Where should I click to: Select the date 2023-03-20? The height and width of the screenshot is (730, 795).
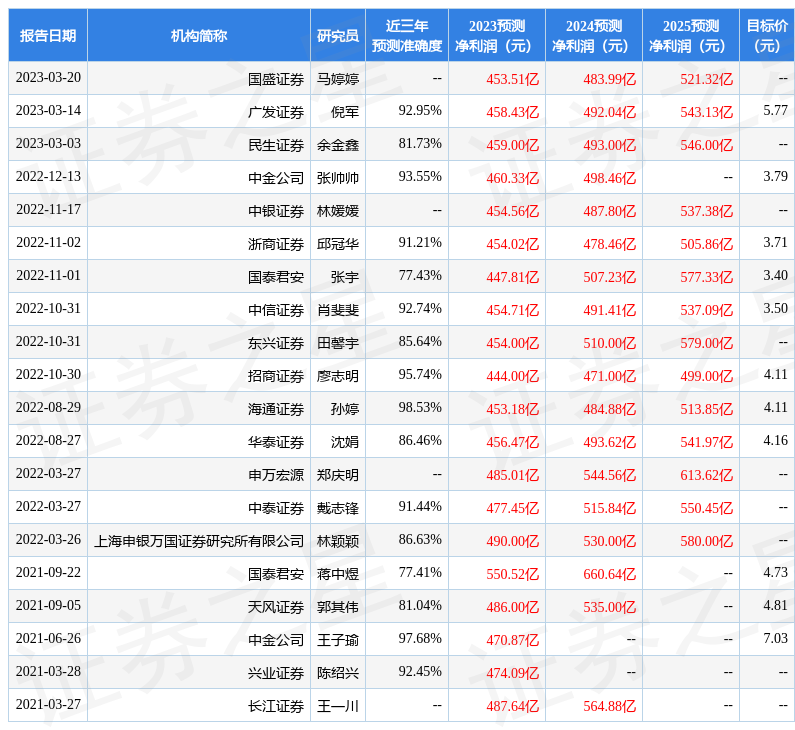pos(48,78)
